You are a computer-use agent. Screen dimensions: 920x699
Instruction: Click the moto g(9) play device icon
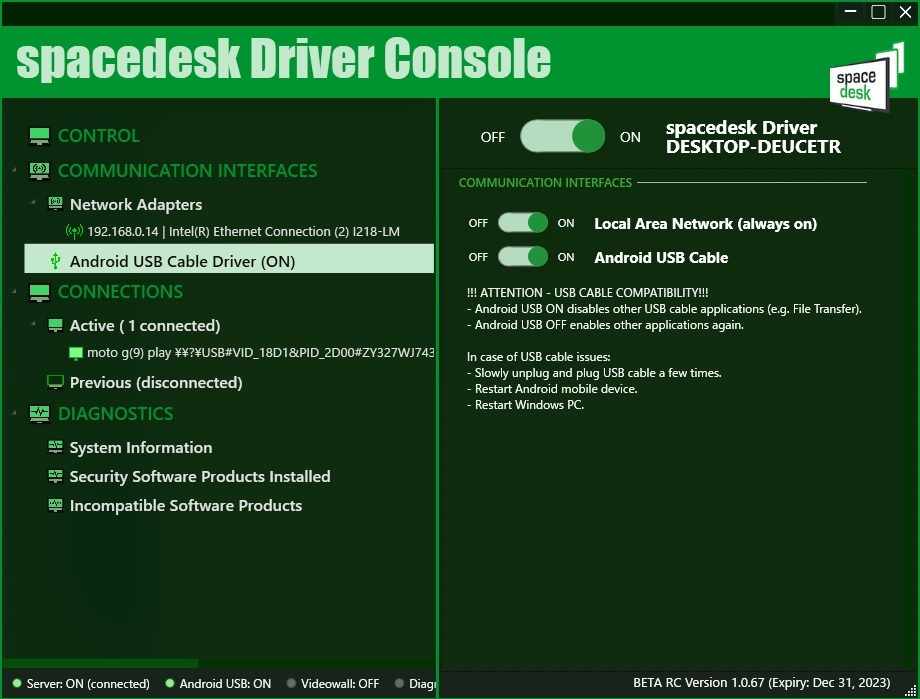click(x=76, y=353)
